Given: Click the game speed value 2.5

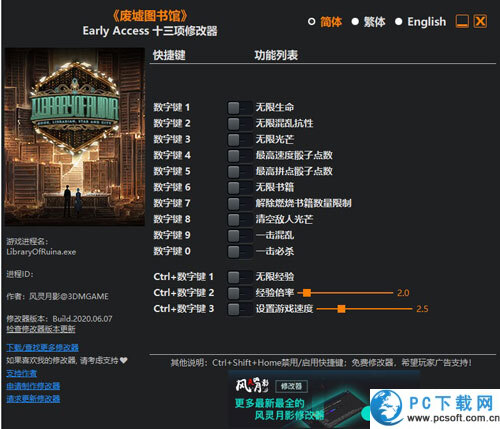Looking at the screenshot, I should [x=422, y=309].
